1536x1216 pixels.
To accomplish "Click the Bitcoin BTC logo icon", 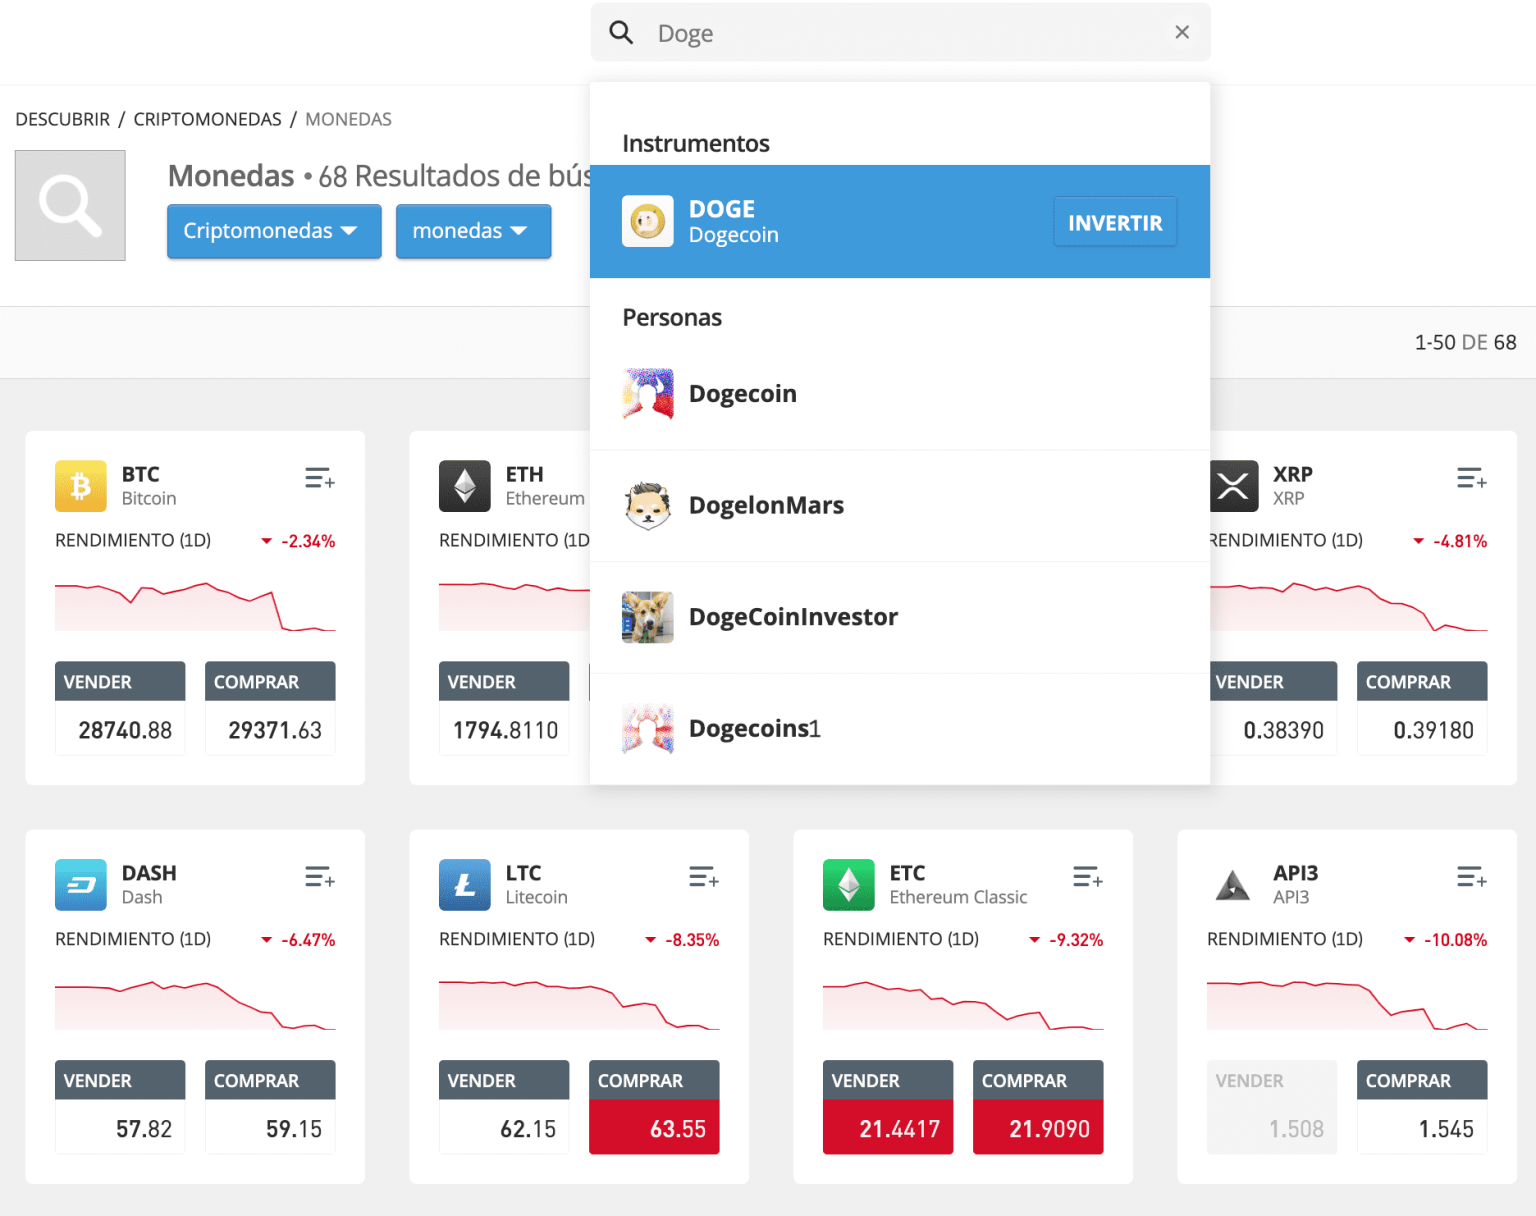I will tap(80, 486).
